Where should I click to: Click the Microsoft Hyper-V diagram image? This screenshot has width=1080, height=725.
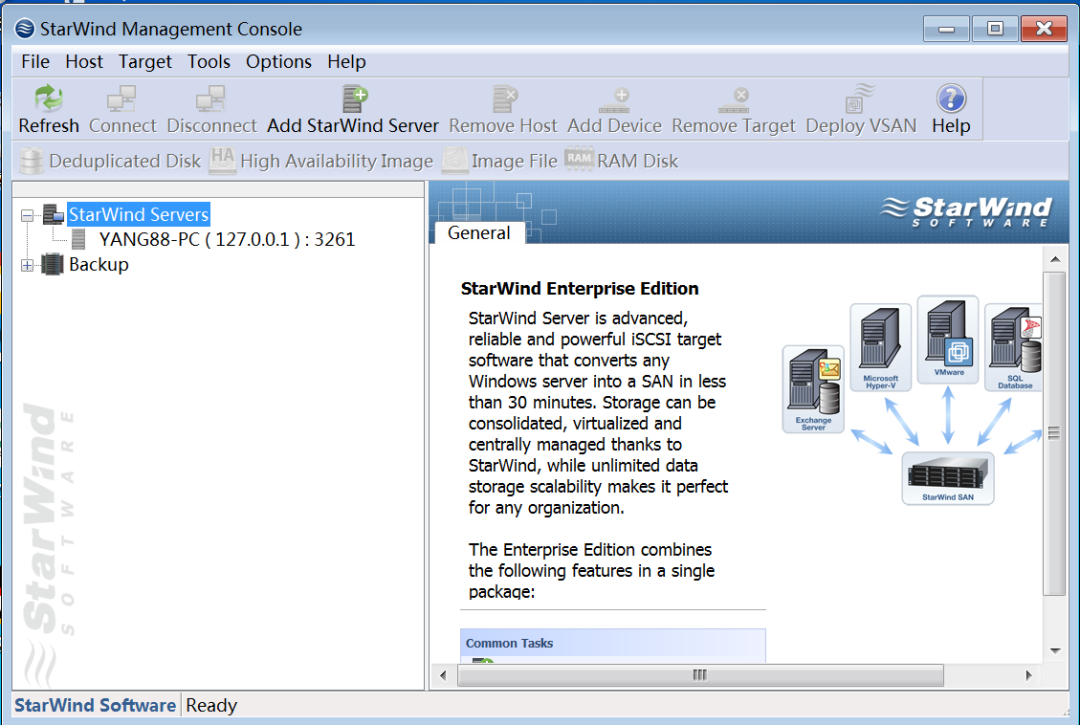[880, 348]
